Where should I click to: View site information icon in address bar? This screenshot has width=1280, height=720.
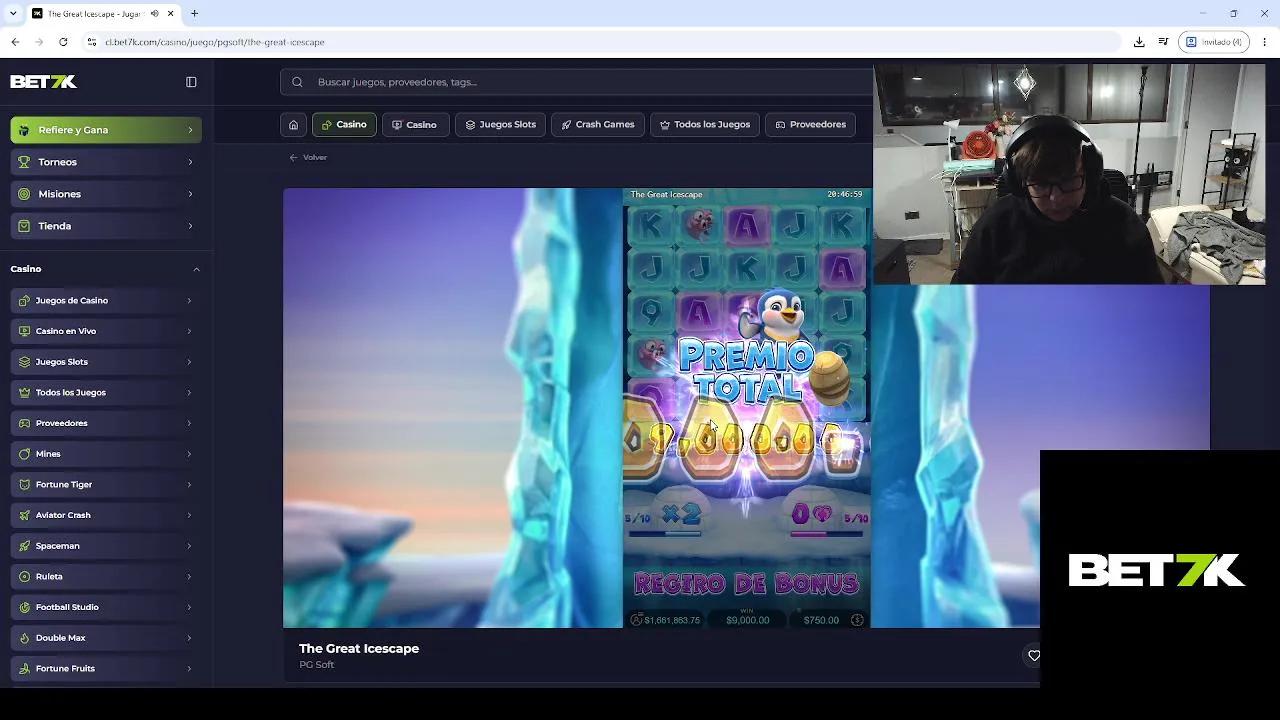click(x=92, y=42)
